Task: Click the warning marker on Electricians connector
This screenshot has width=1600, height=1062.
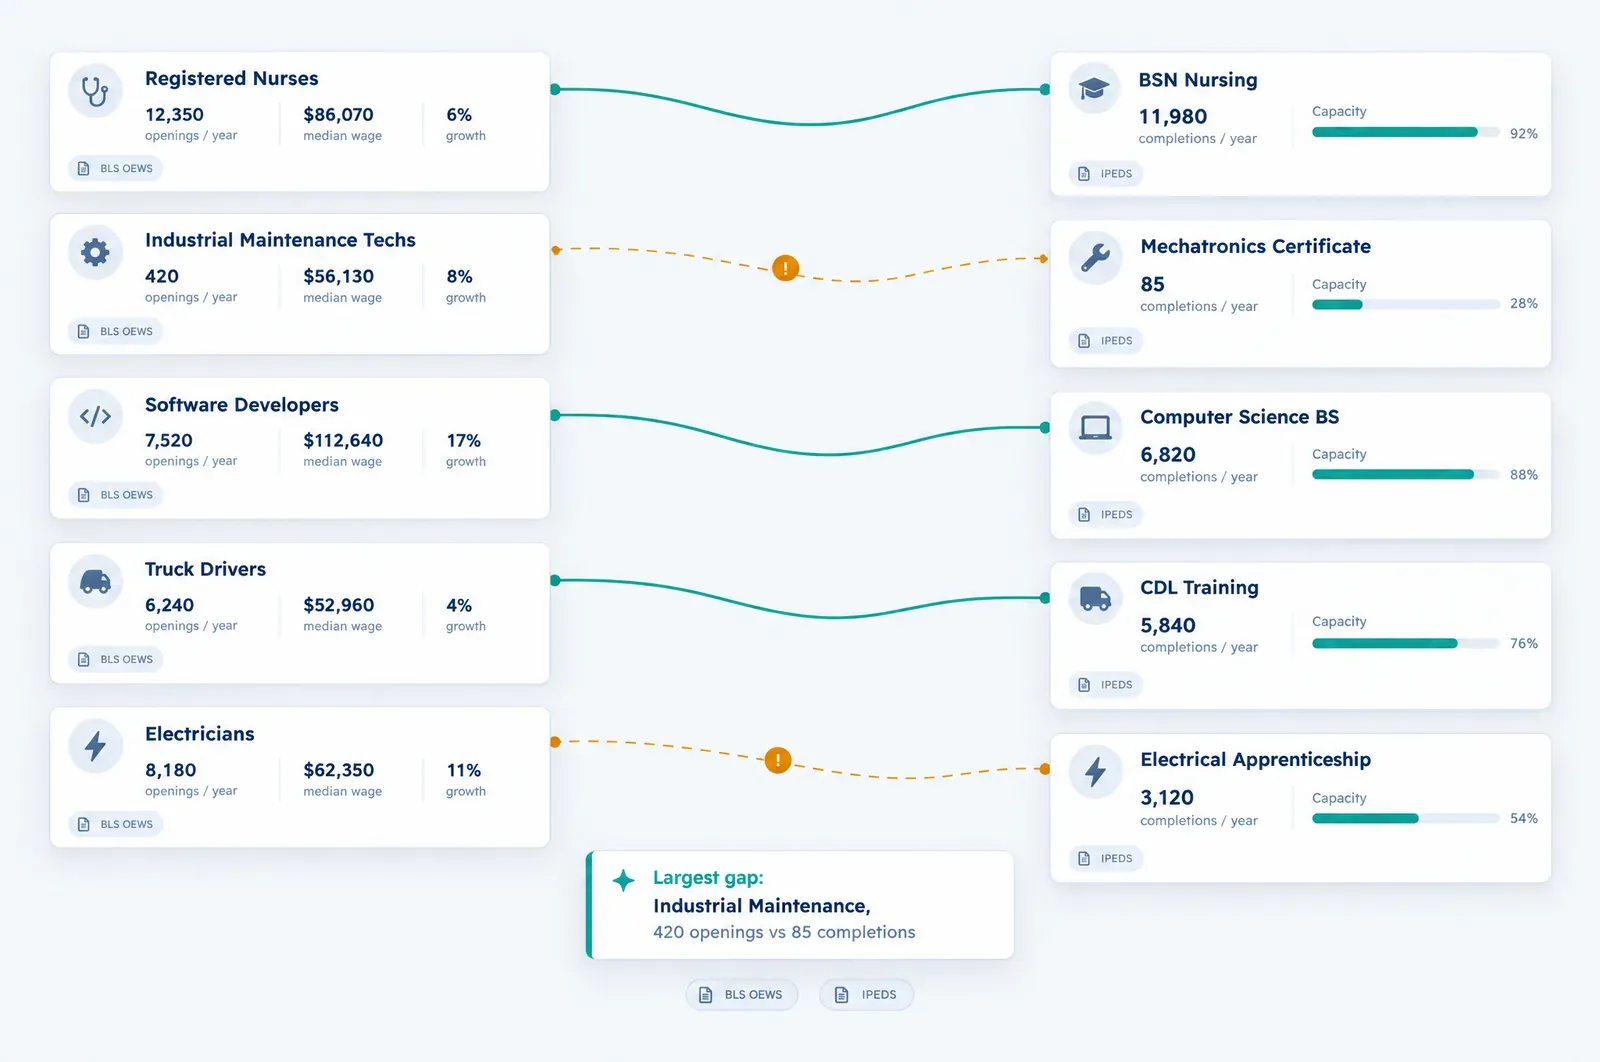Action: pyautogui.click(x=778, y=760)
